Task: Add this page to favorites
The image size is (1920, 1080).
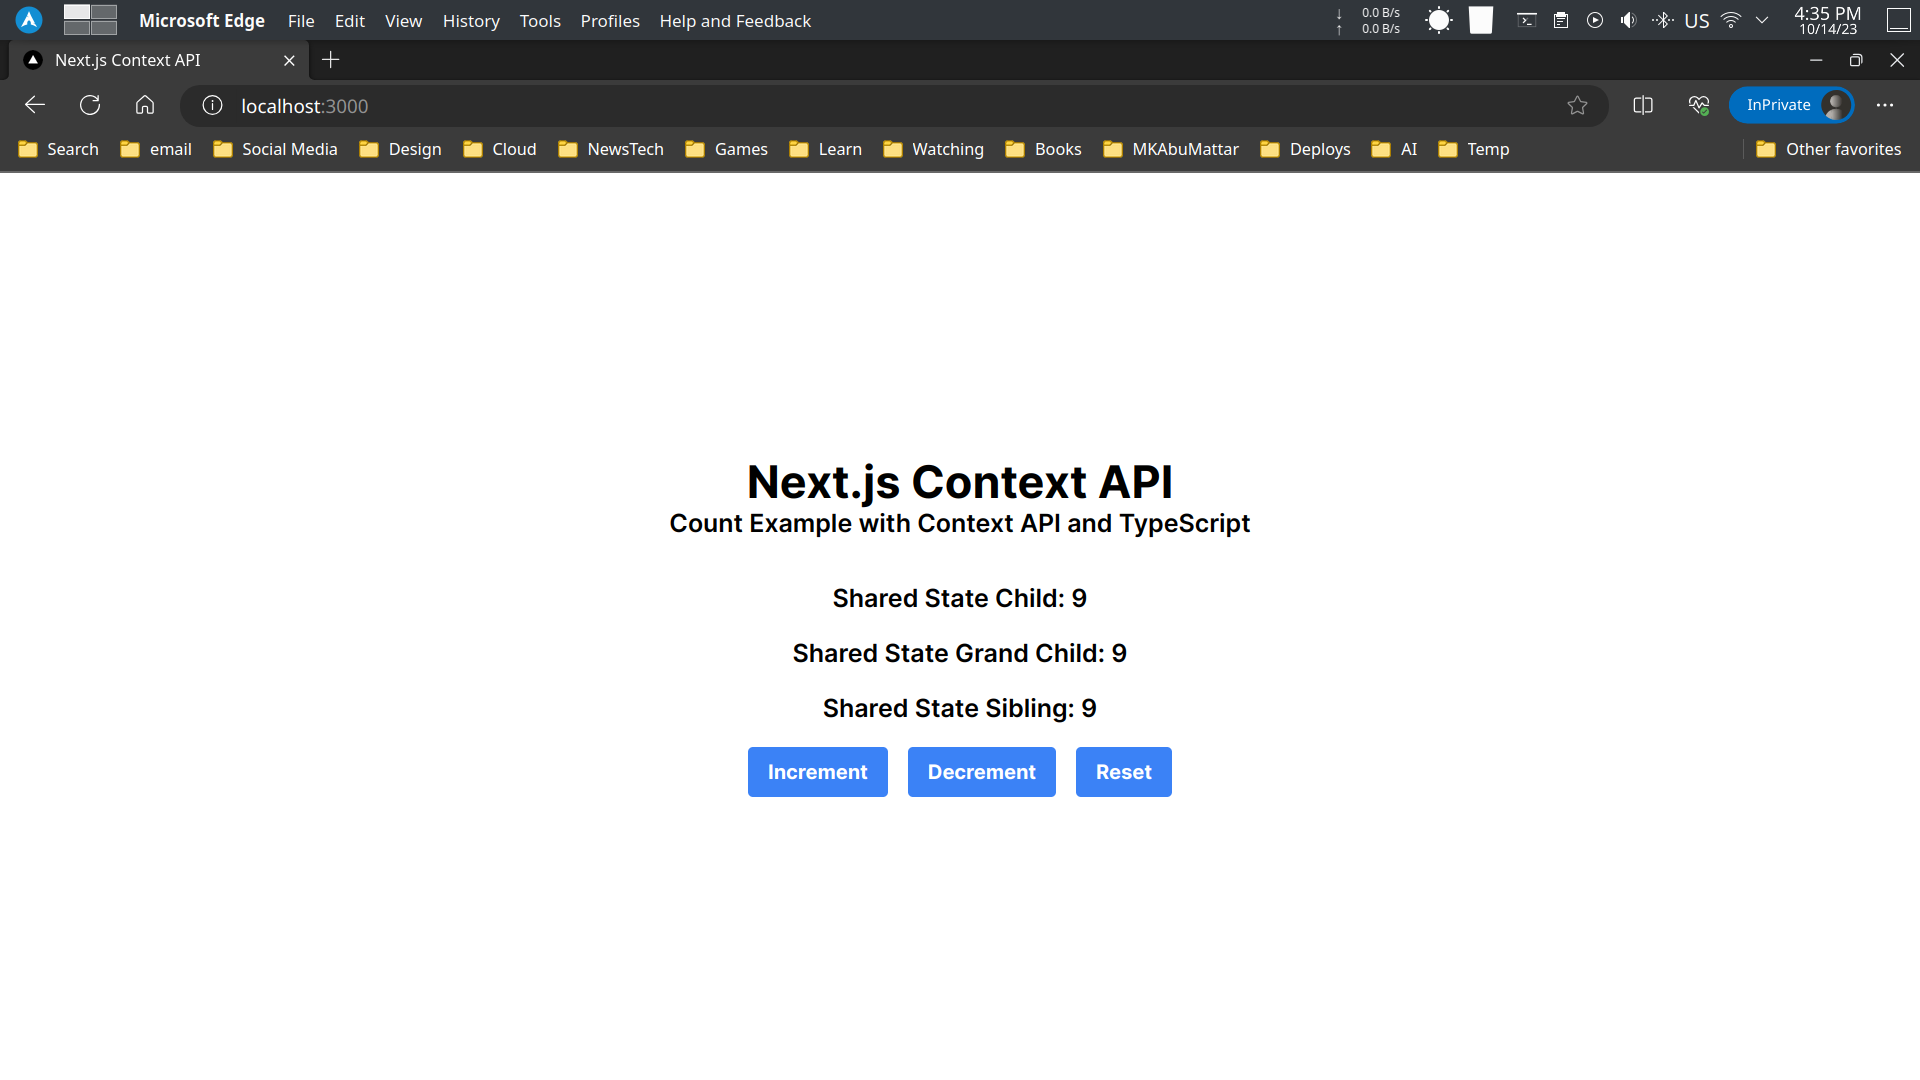Action: pyautogui.click(x=1578, y=105)
